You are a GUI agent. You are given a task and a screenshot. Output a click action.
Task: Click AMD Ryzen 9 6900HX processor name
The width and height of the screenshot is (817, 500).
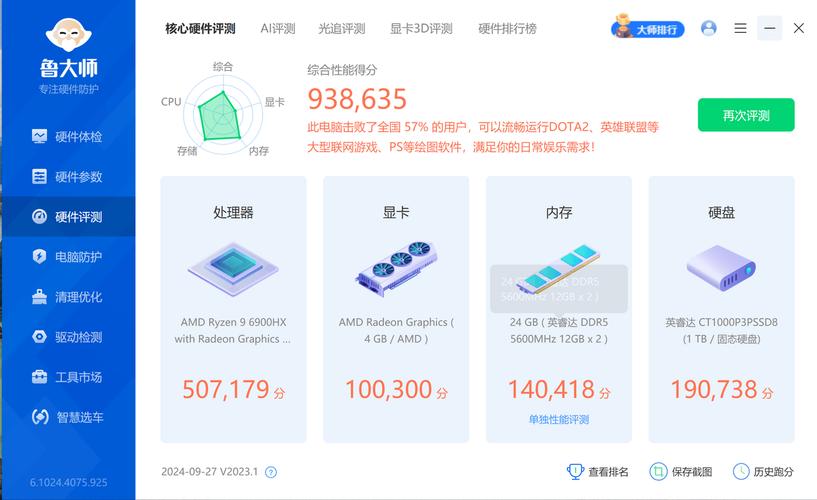[x=233, y=331]
